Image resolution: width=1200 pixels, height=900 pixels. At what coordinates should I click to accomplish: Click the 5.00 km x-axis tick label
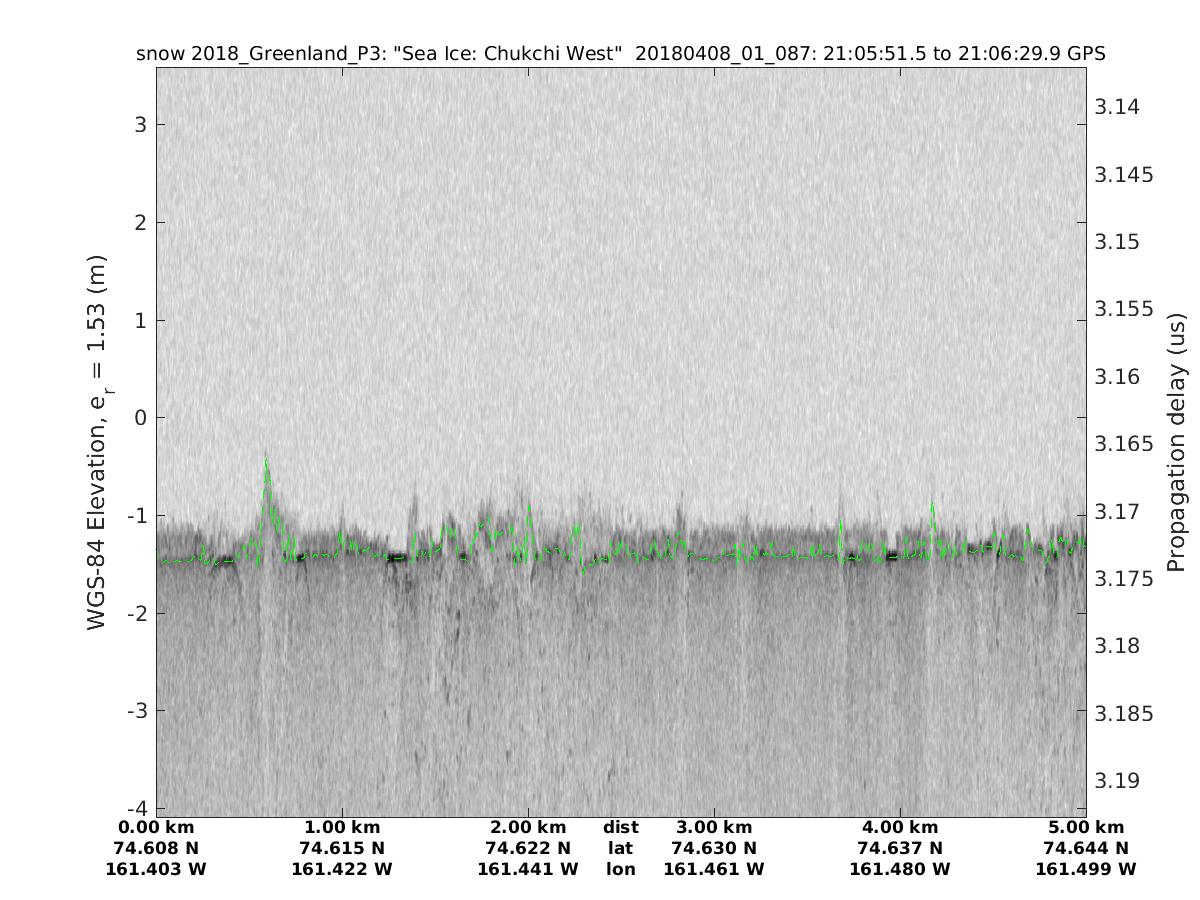pyautogui.click(x=1086, y=827)
